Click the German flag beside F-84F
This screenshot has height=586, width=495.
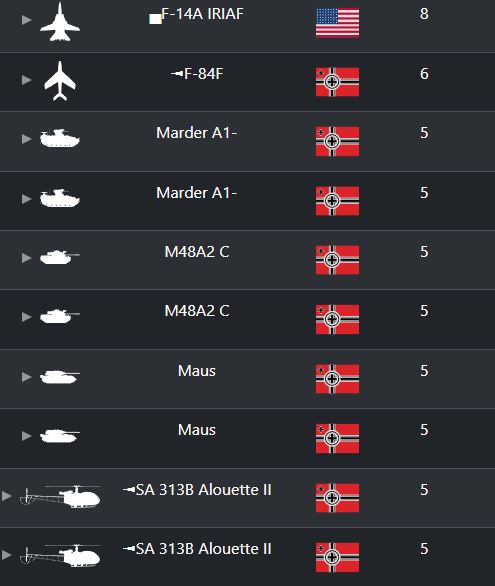click(x=337, y=82)
